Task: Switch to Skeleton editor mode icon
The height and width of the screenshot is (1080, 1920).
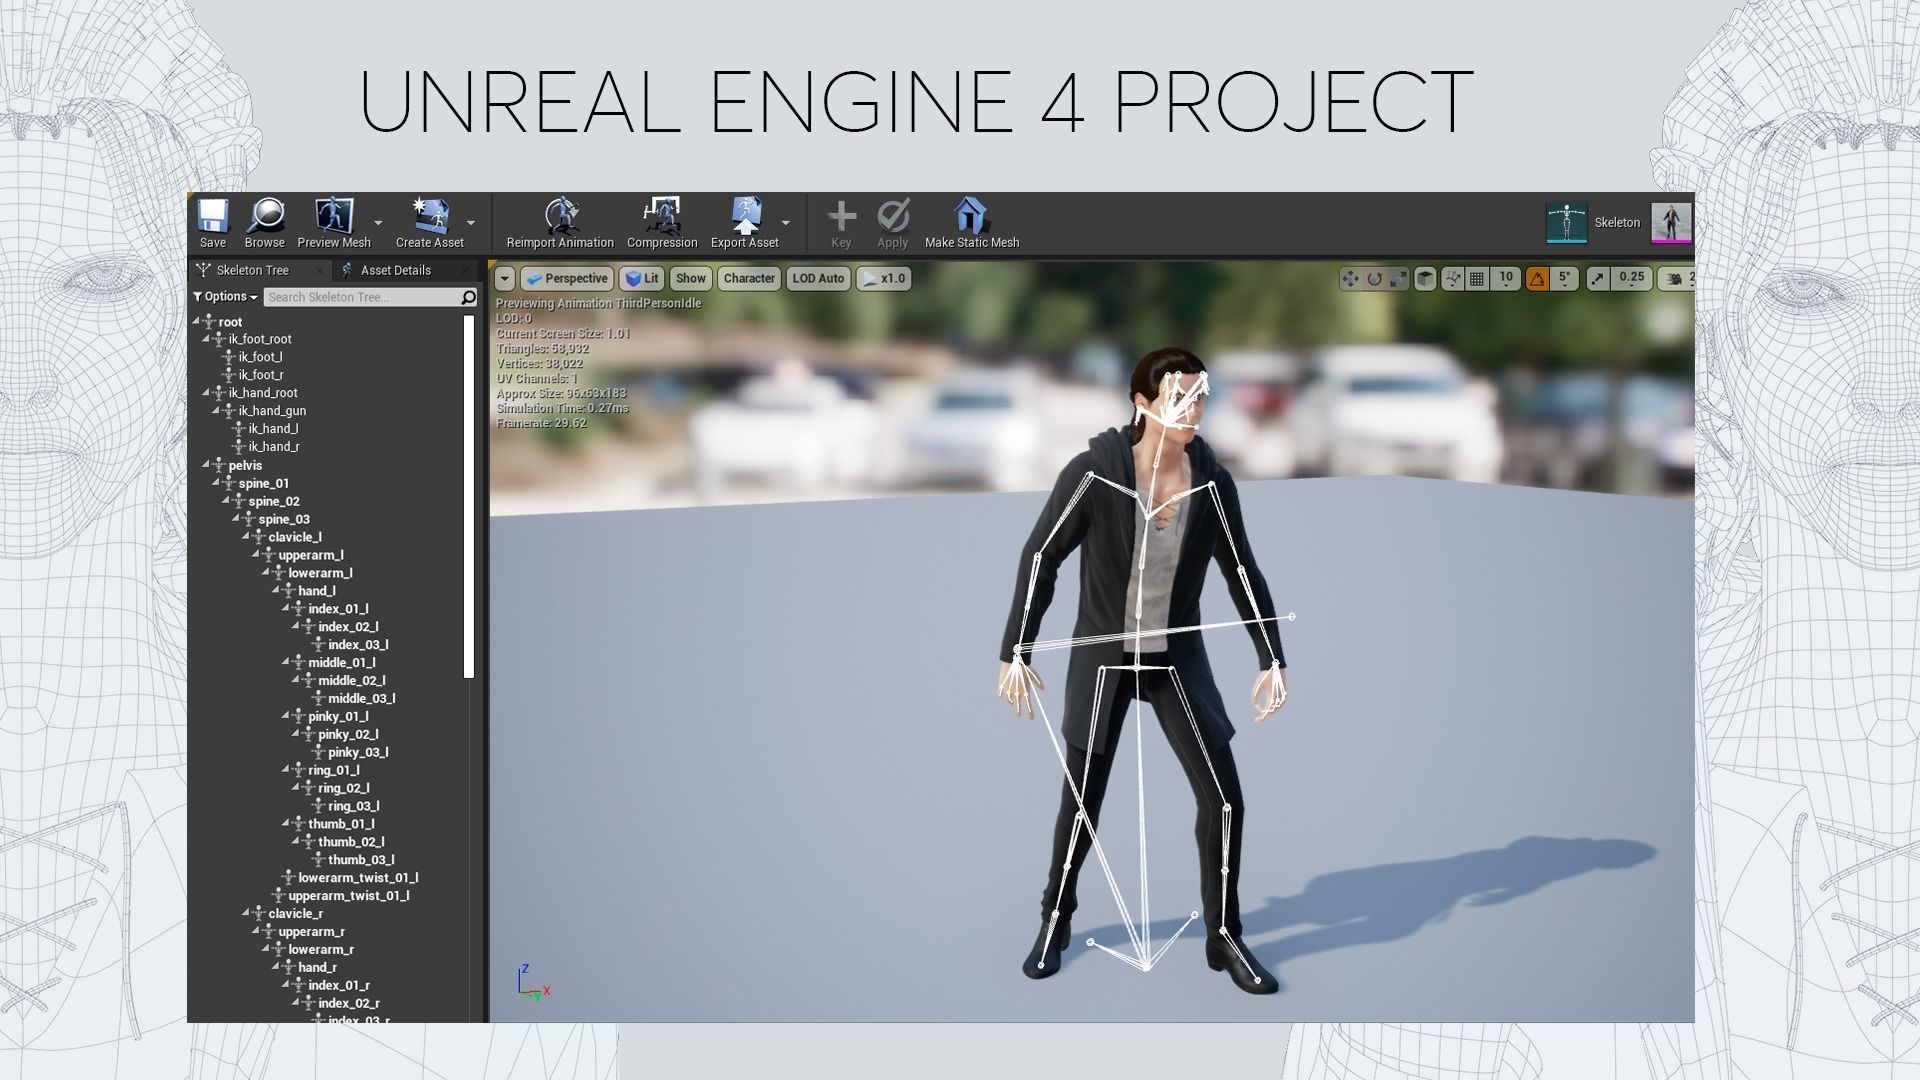Action: click(1567, 223)
